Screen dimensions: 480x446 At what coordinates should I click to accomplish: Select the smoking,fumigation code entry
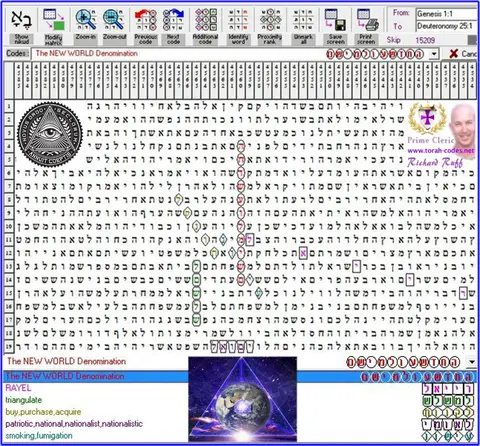pyautogui.click(x=39, y=436)
